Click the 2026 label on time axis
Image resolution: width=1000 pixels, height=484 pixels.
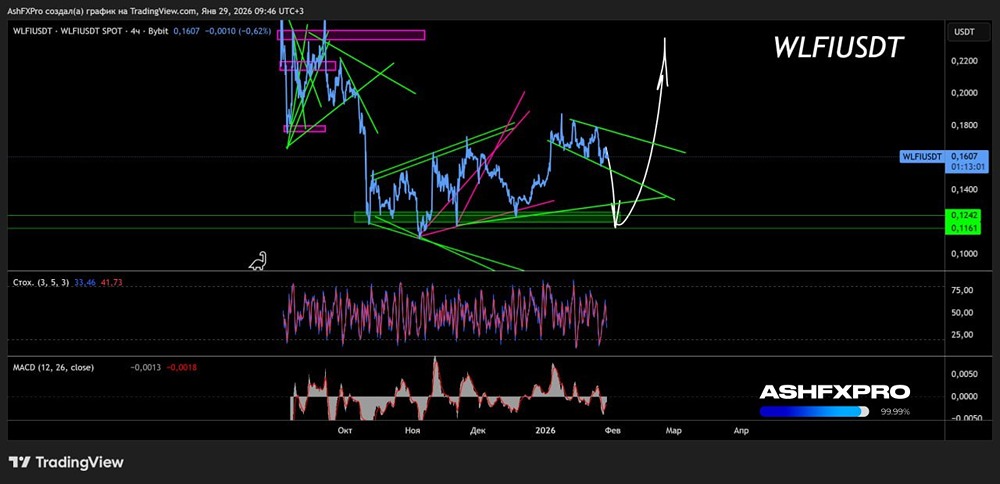(545, 430)
